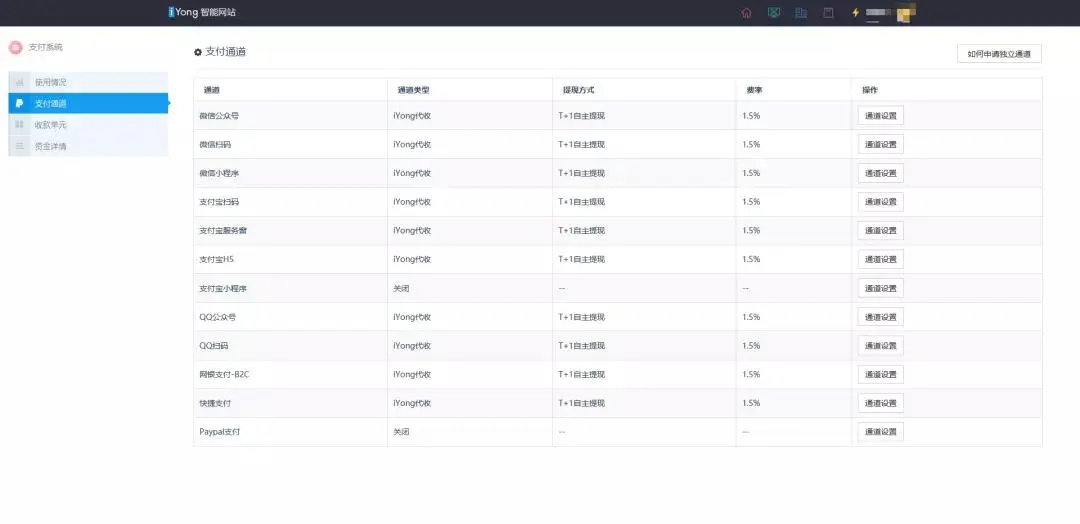Click the gray page icon in top bar
Image resolution: width=1080 pixels, height=524 pixels.
pyautogui.click(x=827, y=13)
